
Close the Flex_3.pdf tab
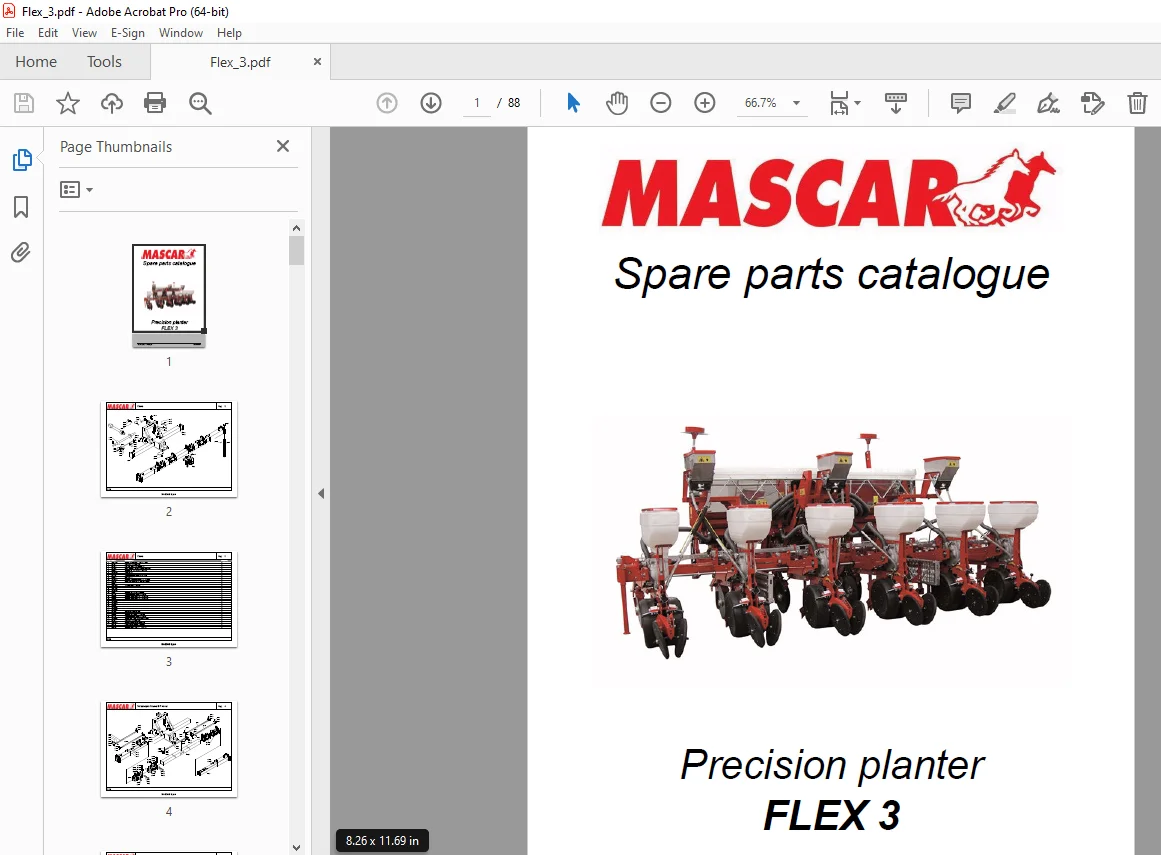pyautogui.click(x=317, y=61)
